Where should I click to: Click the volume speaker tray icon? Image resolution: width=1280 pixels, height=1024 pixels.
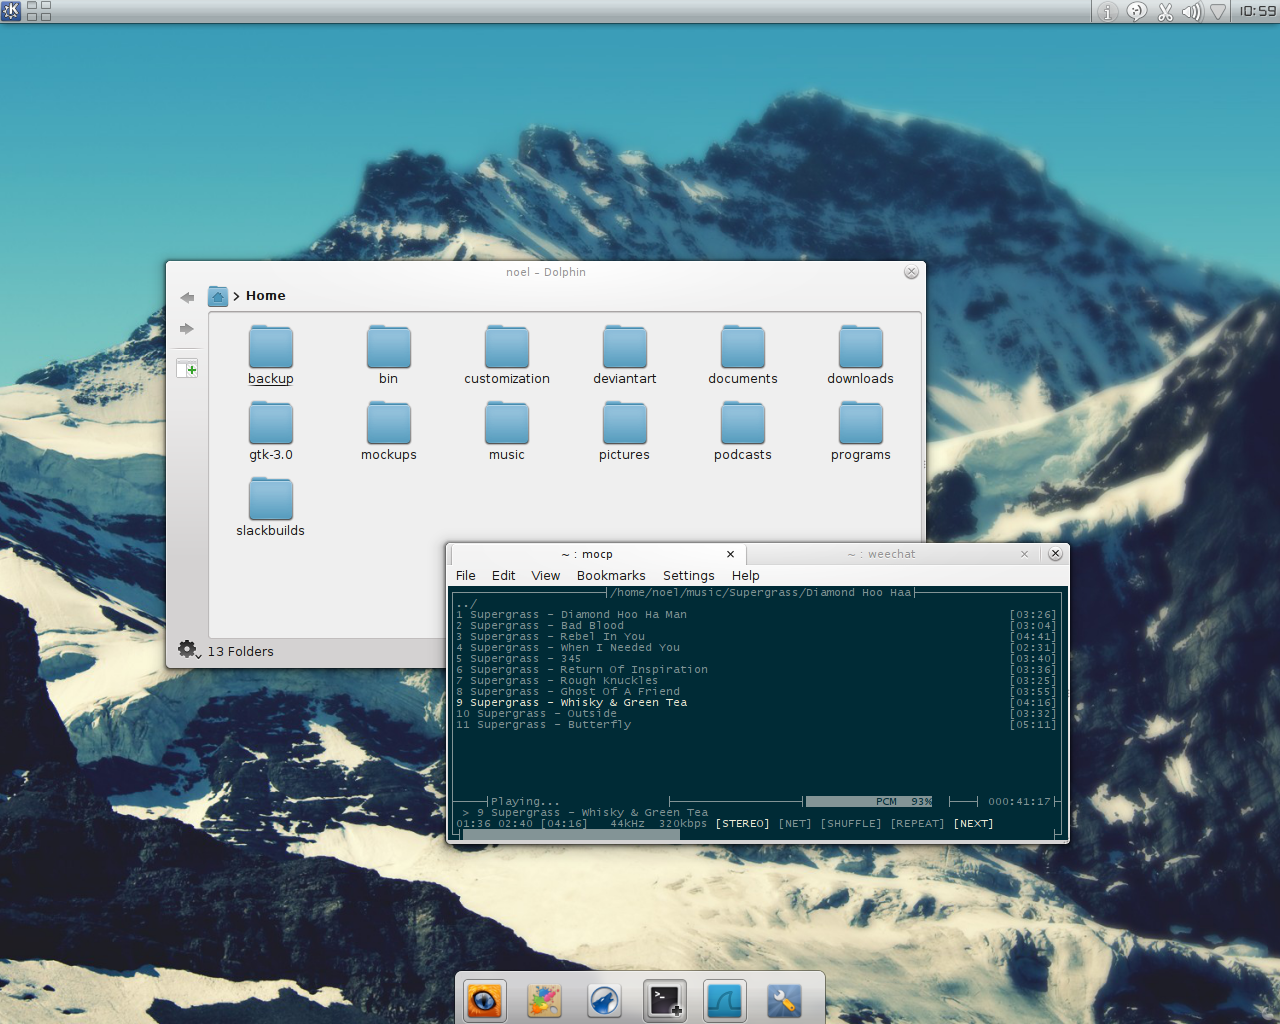[x=1191, y=12]
